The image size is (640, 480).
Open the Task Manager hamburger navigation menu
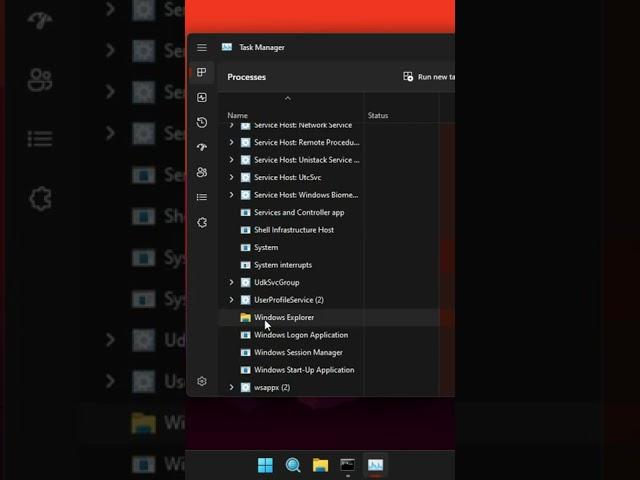coord(202,48)
